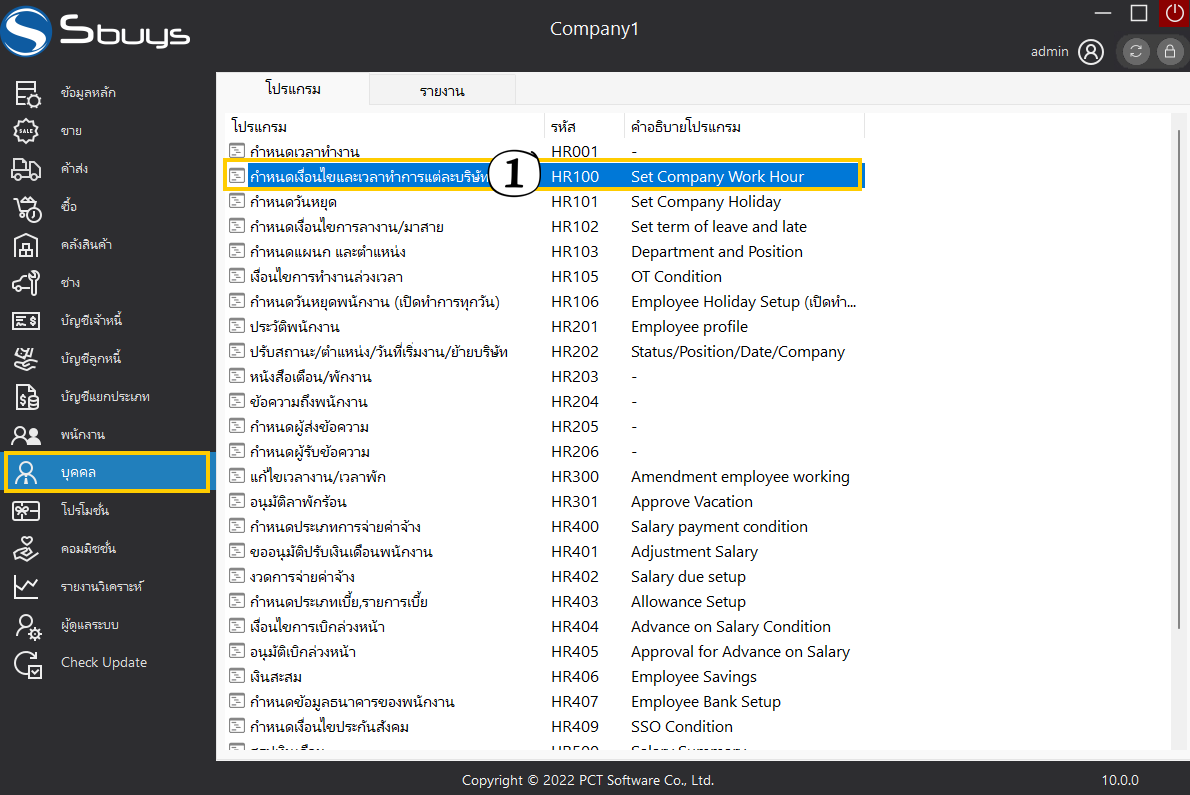Screen dimensions: 1190x795
Task: Select the โปรแกรม tab
Action: (x=293, y=89)
